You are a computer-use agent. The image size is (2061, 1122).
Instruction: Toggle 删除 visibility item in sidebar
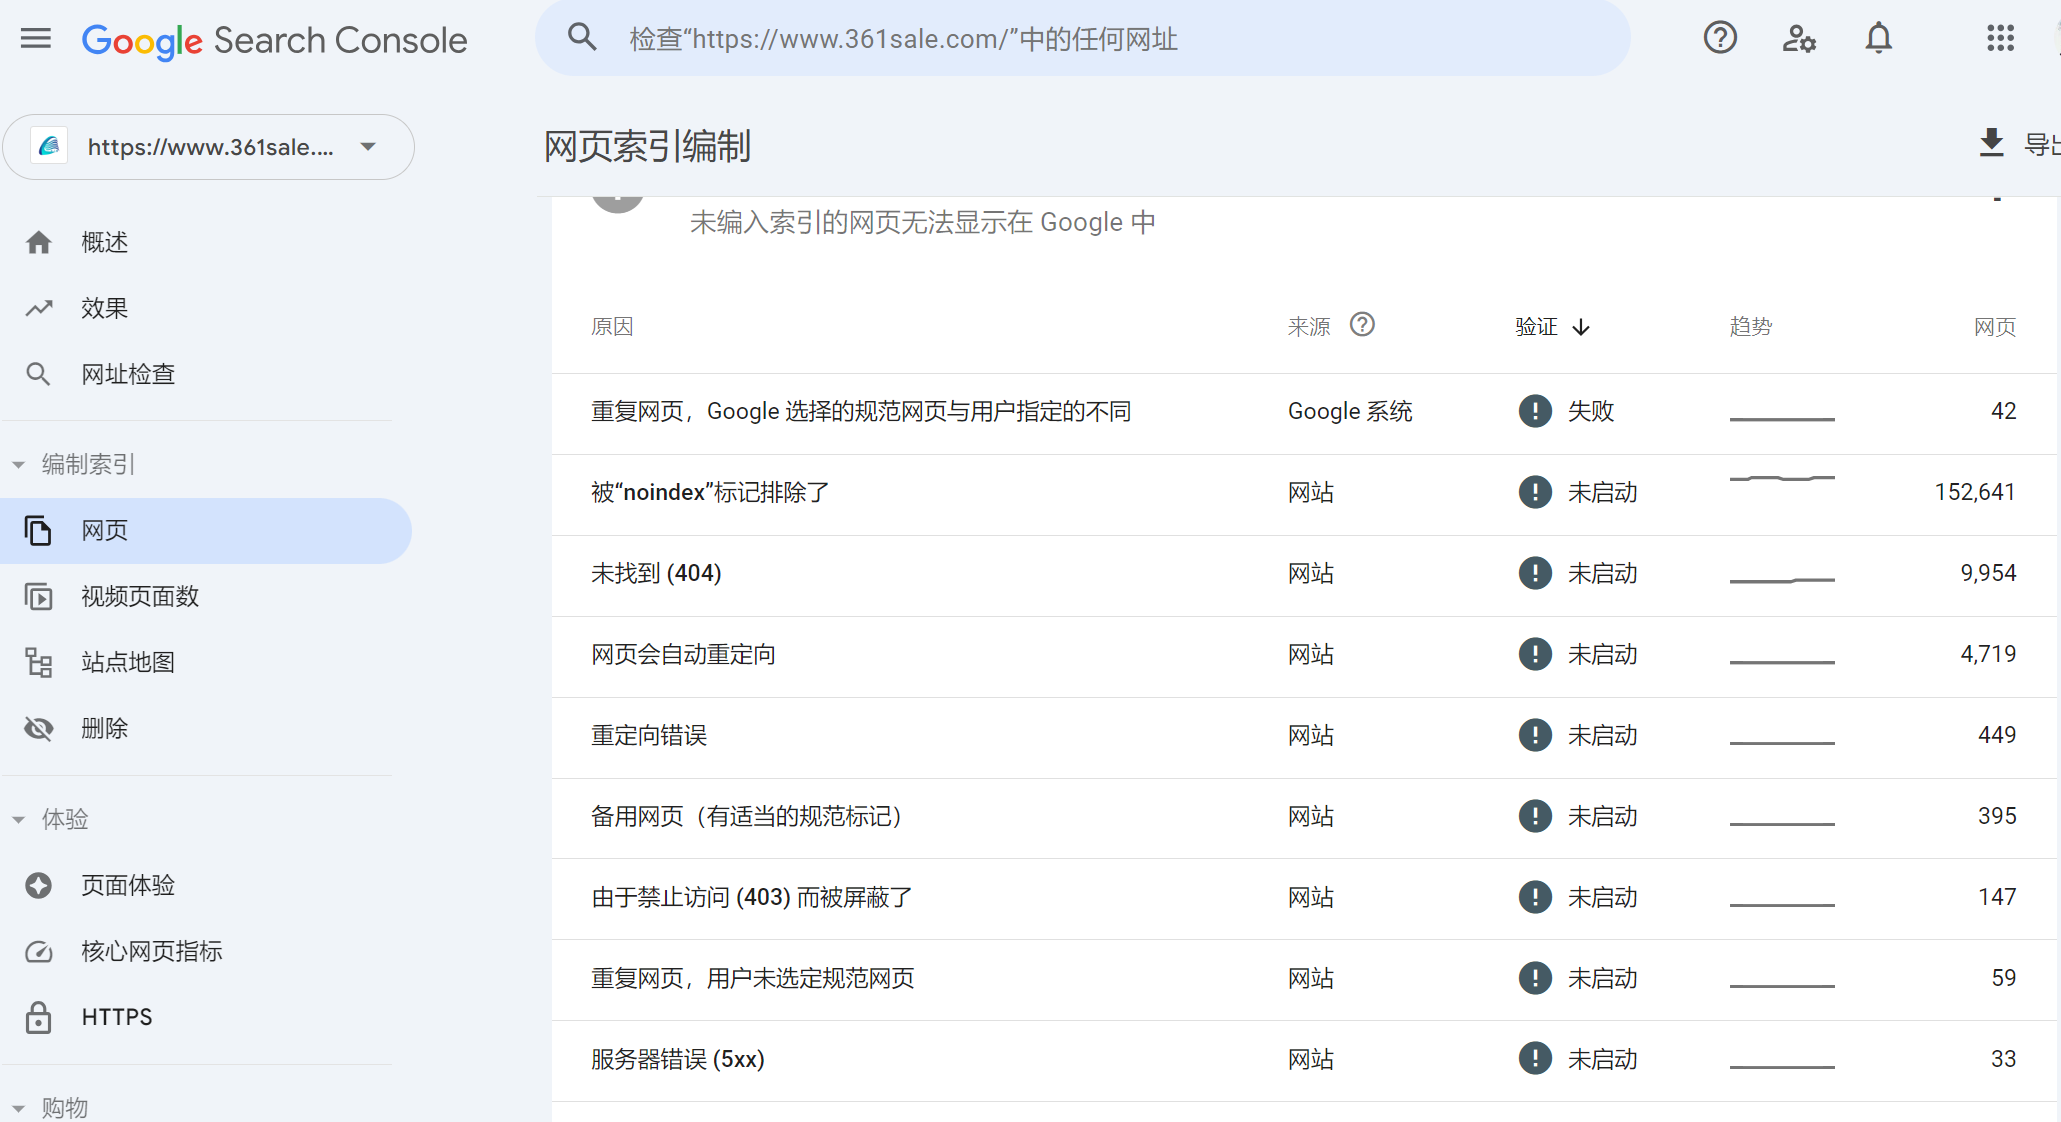[104, 728]
